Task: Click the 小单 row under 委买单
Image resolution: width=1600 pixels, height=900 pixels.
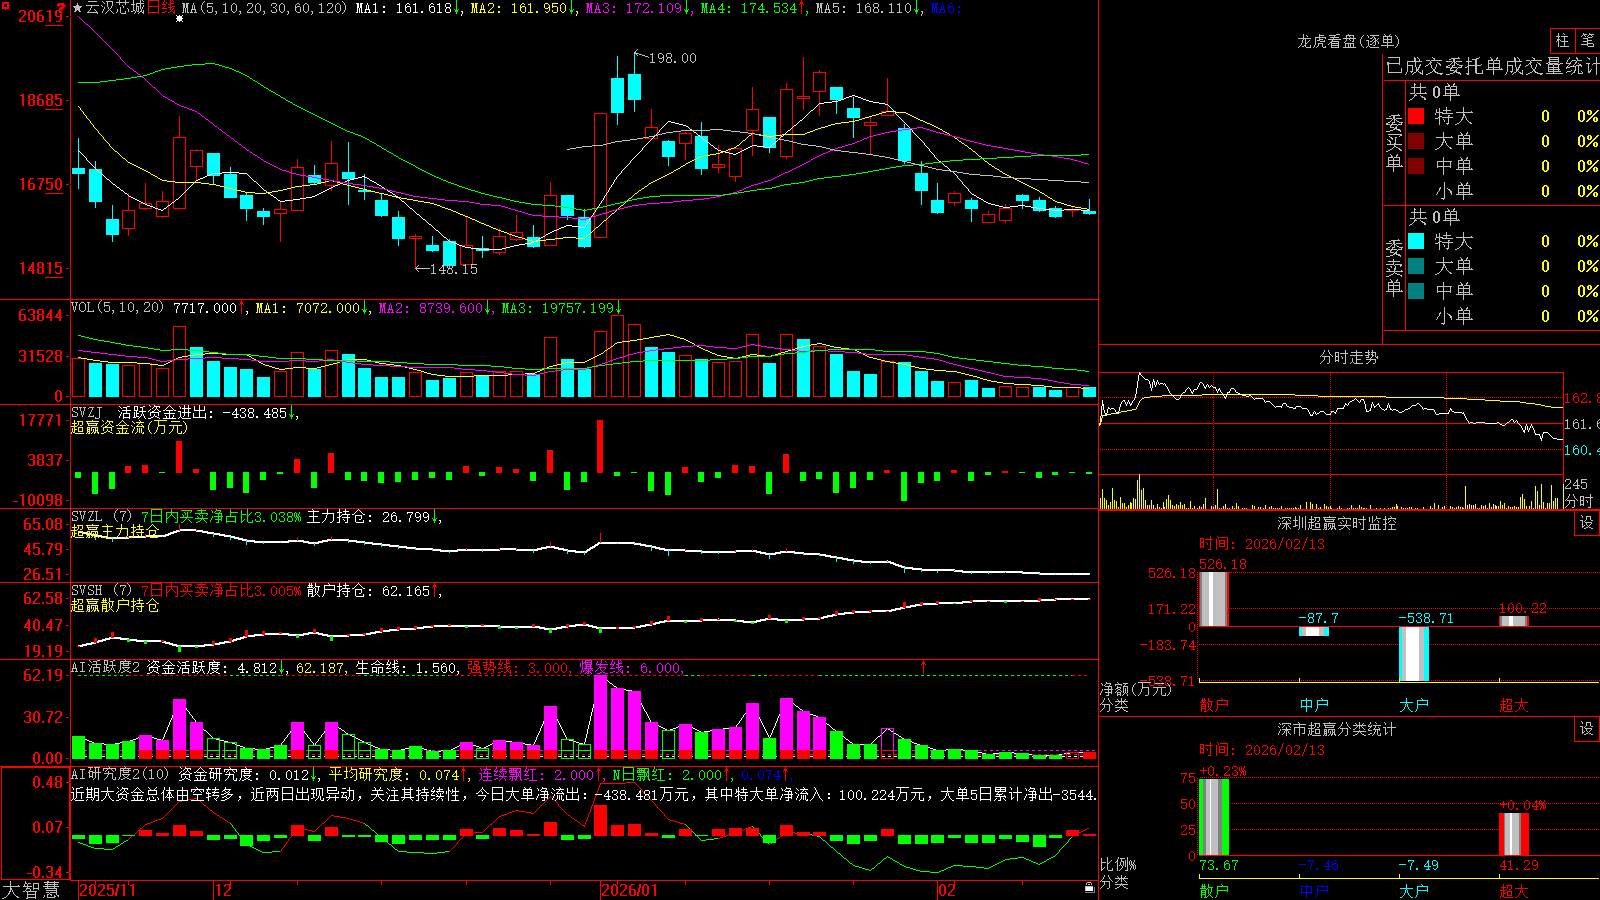Action: [x=1503, y=191]
